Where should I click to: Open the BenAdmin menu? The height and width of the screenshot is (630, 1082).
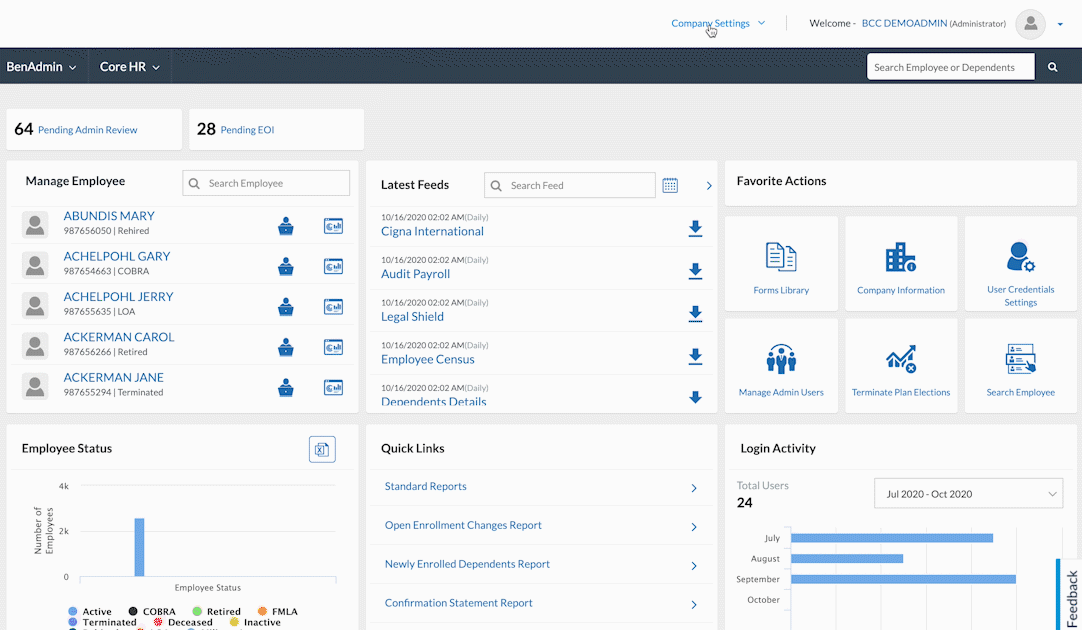(x=41, y=67)
